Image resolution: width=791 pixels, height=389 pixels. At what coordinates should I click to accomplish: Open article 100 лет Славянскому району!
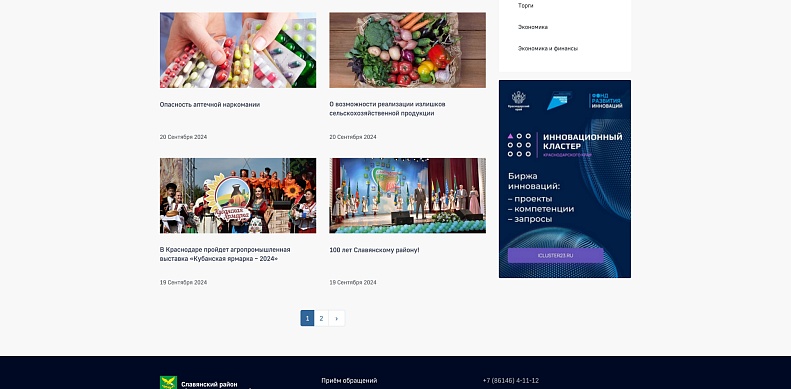tap(374, 250)
